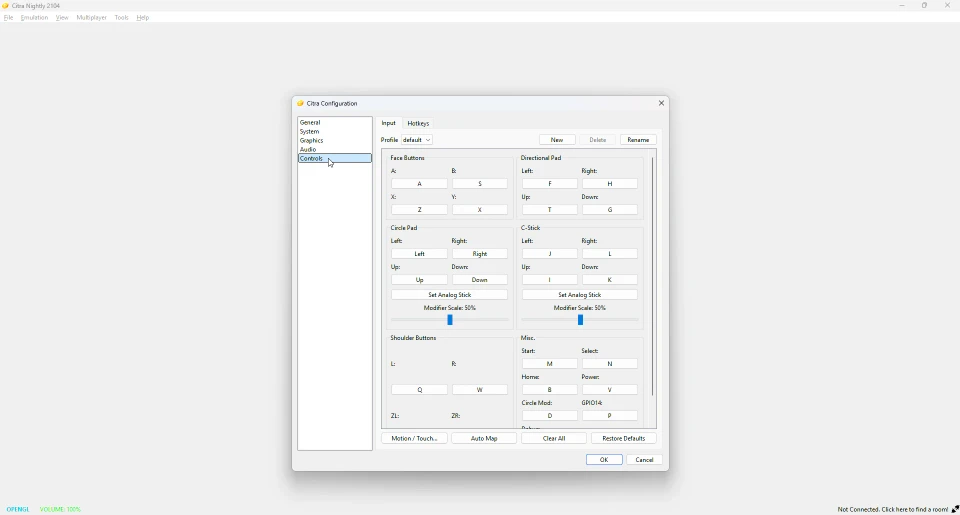The image size is (960, 515).
Task: Select System in the configuration list
Action: (335, 132)
